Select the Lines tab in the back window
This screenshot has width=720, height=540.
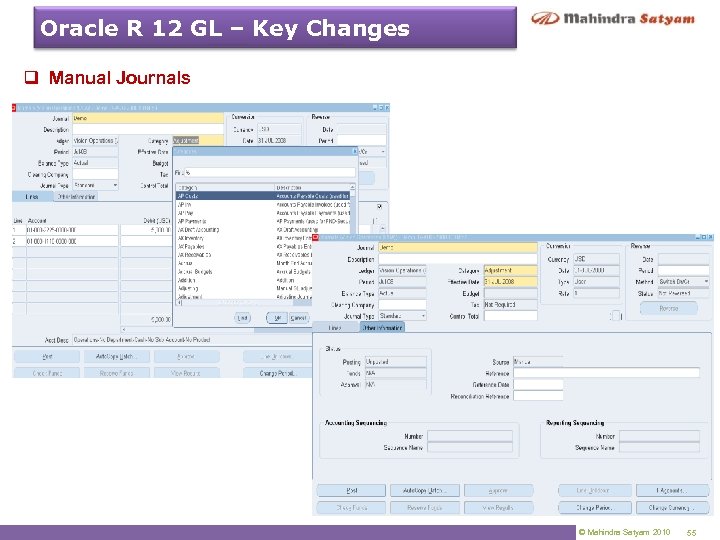32,197
